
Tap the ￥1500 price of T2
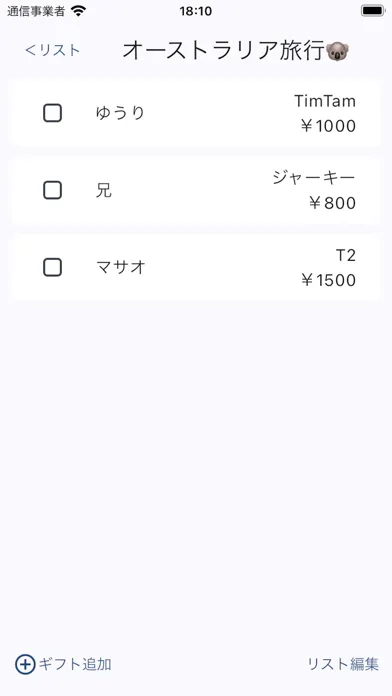pyautogui.click(x=328, y=281)
